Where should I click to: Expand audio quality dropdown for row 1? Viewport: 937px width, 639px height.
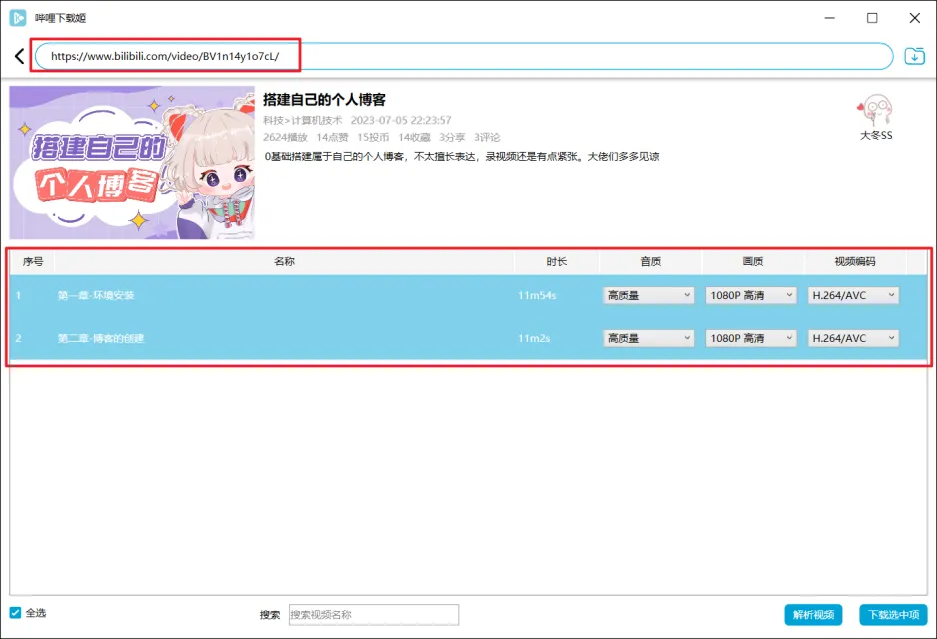point(649,295)
